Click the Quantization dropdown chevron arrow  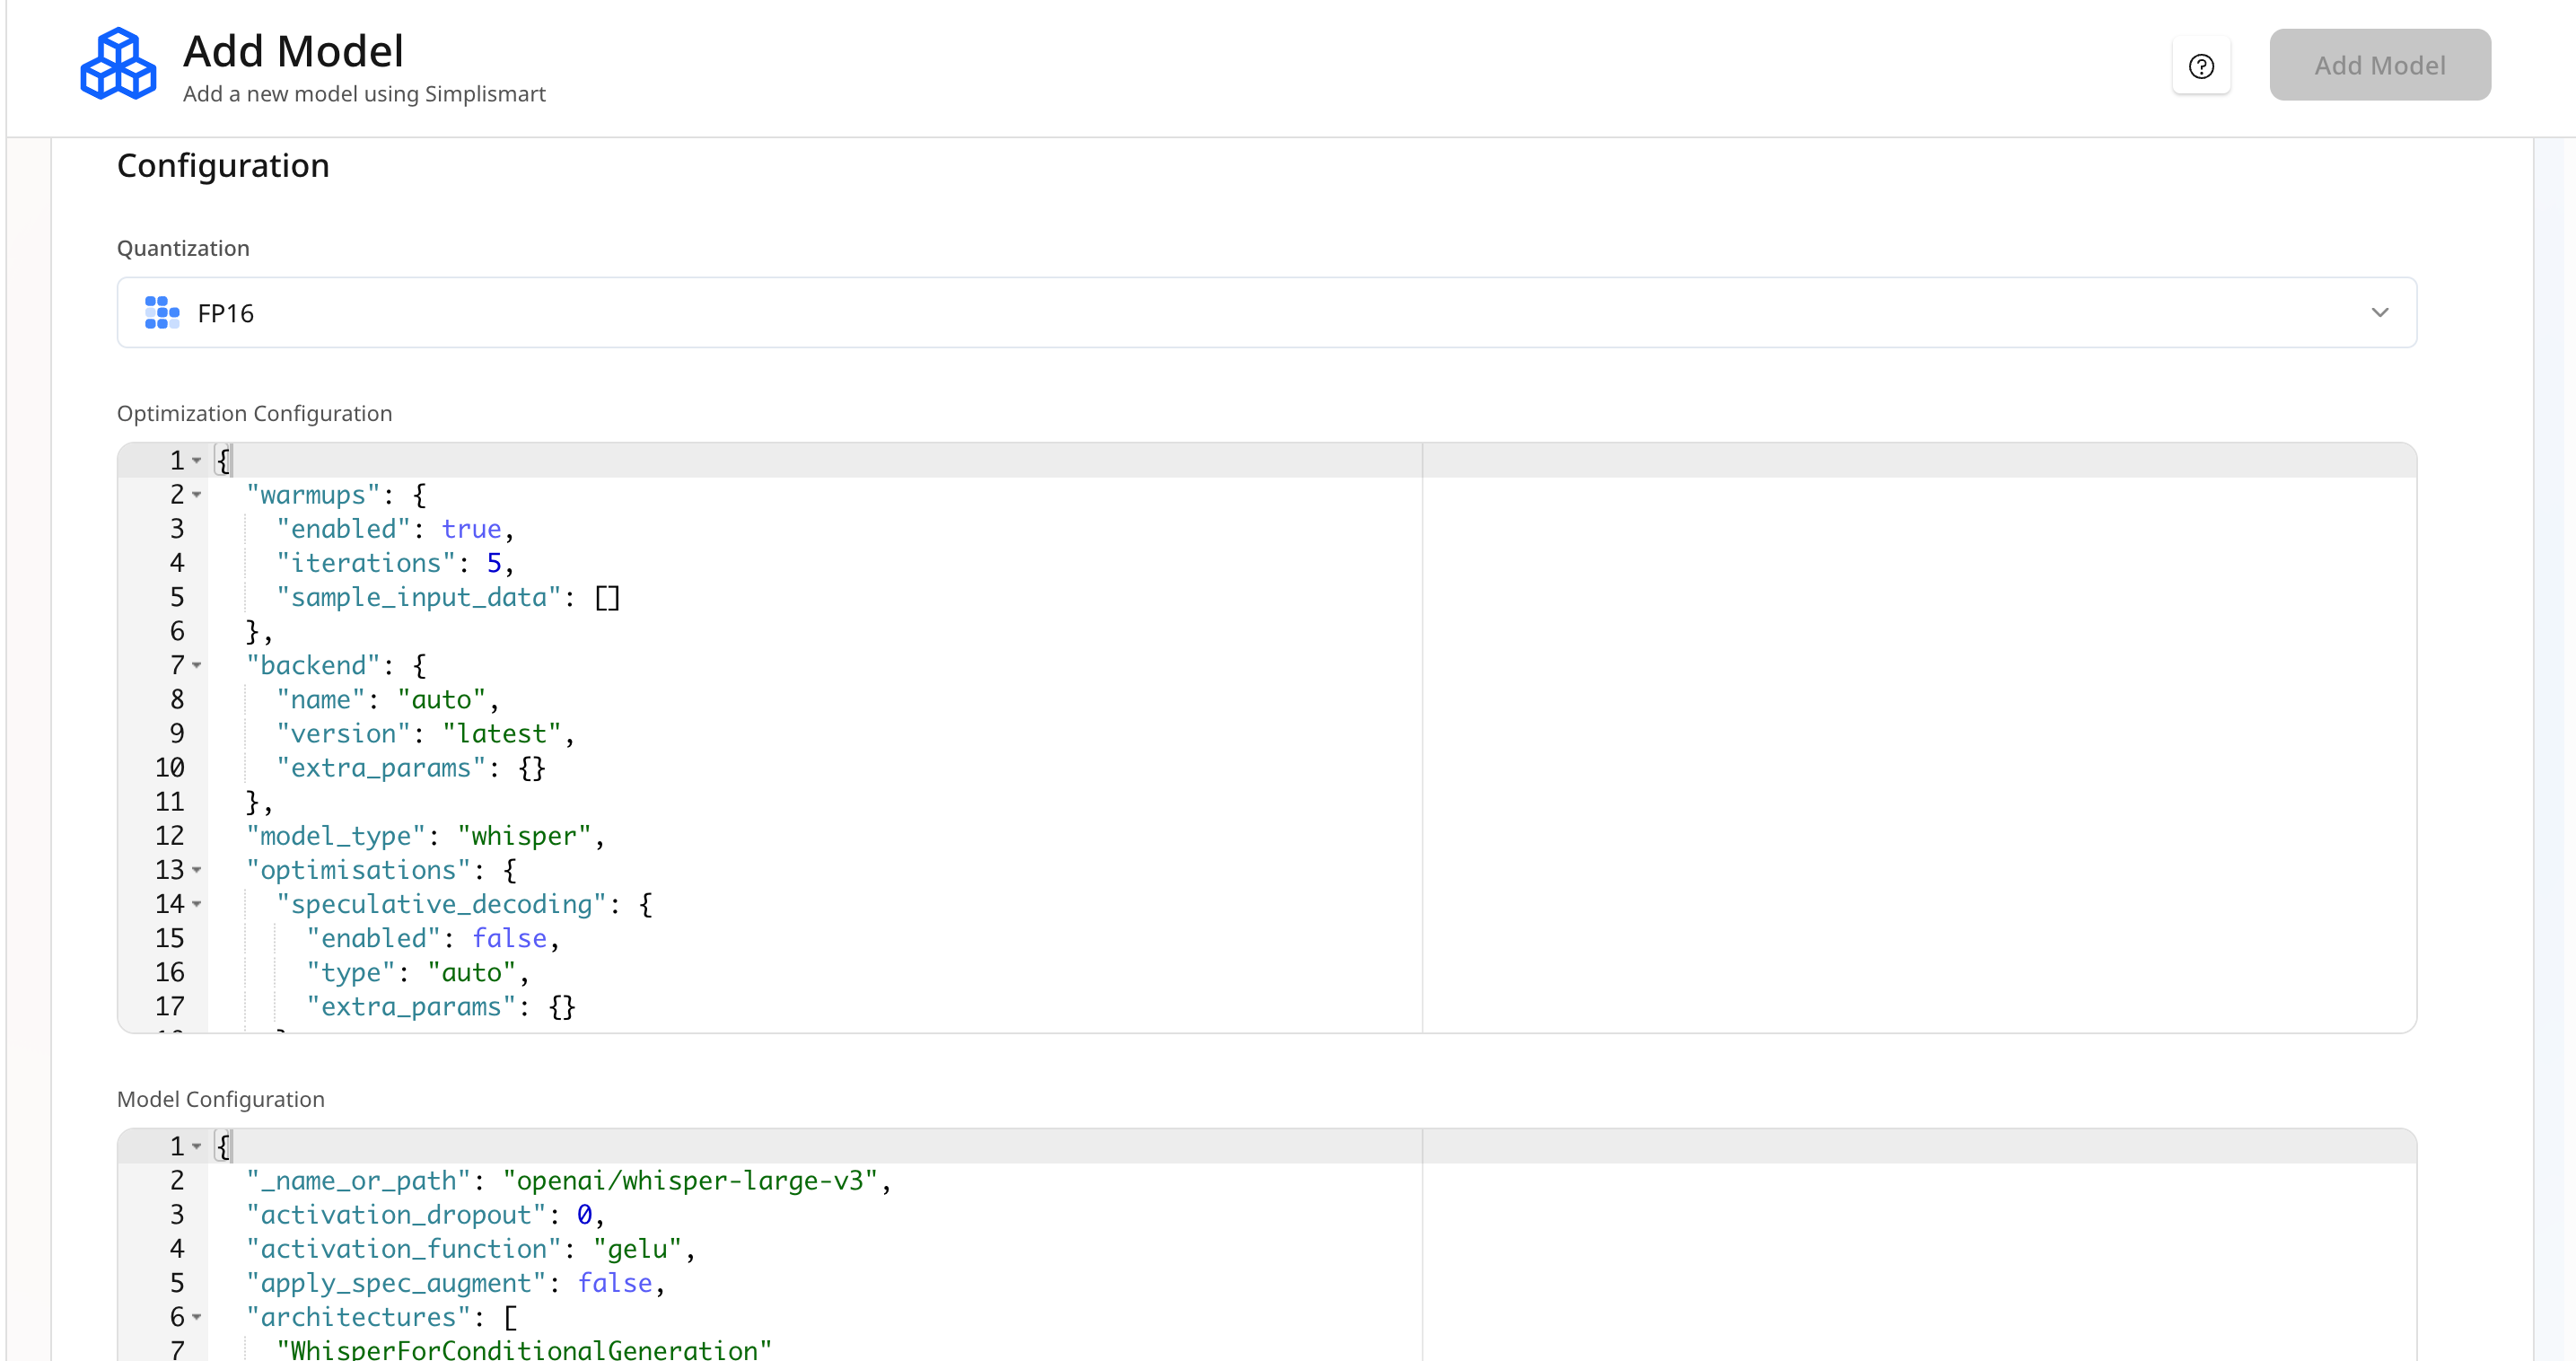[2379, 313]
